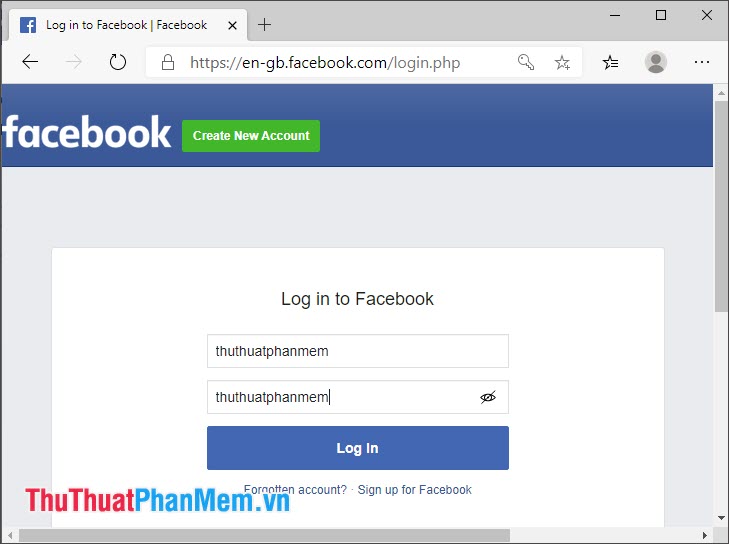This screenshot has width=729, height=544.
Task: Toggle password visibility with the eye icon
Action: click(x=488, y=397)
